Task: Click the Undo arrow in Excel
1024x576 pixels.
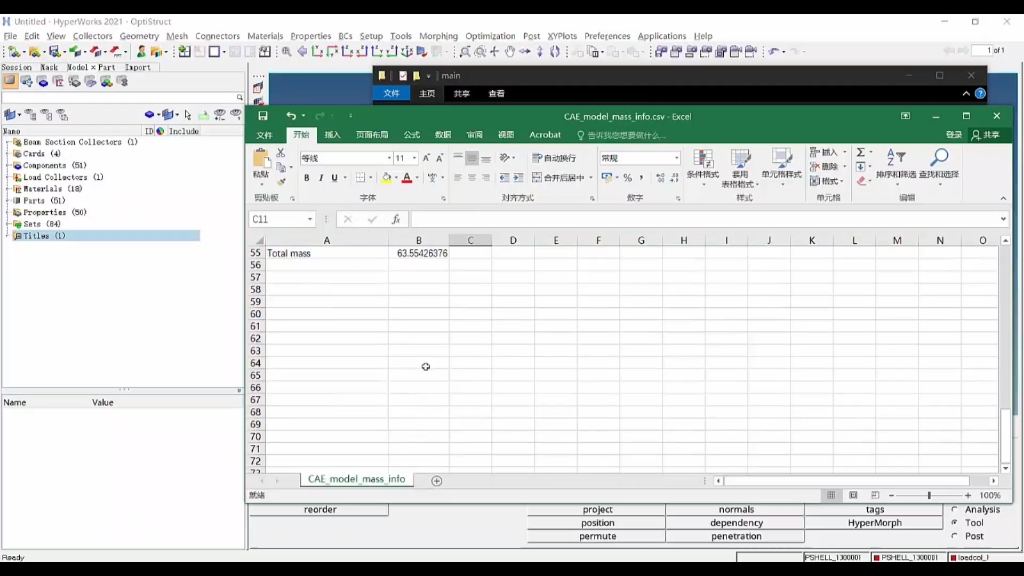Action: [x=291, y=116]
